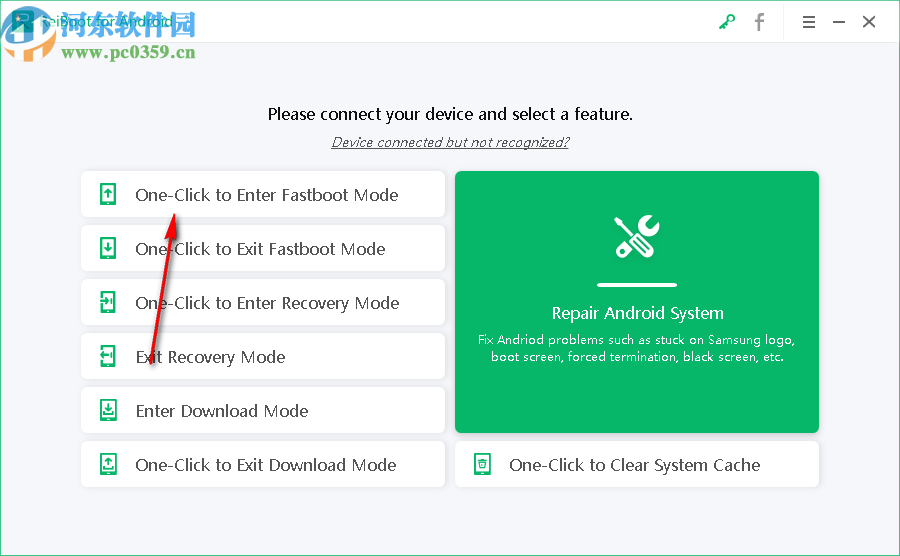Click the Exit Download Mode icon
900x556 pixels.
[x=108, y=464]
